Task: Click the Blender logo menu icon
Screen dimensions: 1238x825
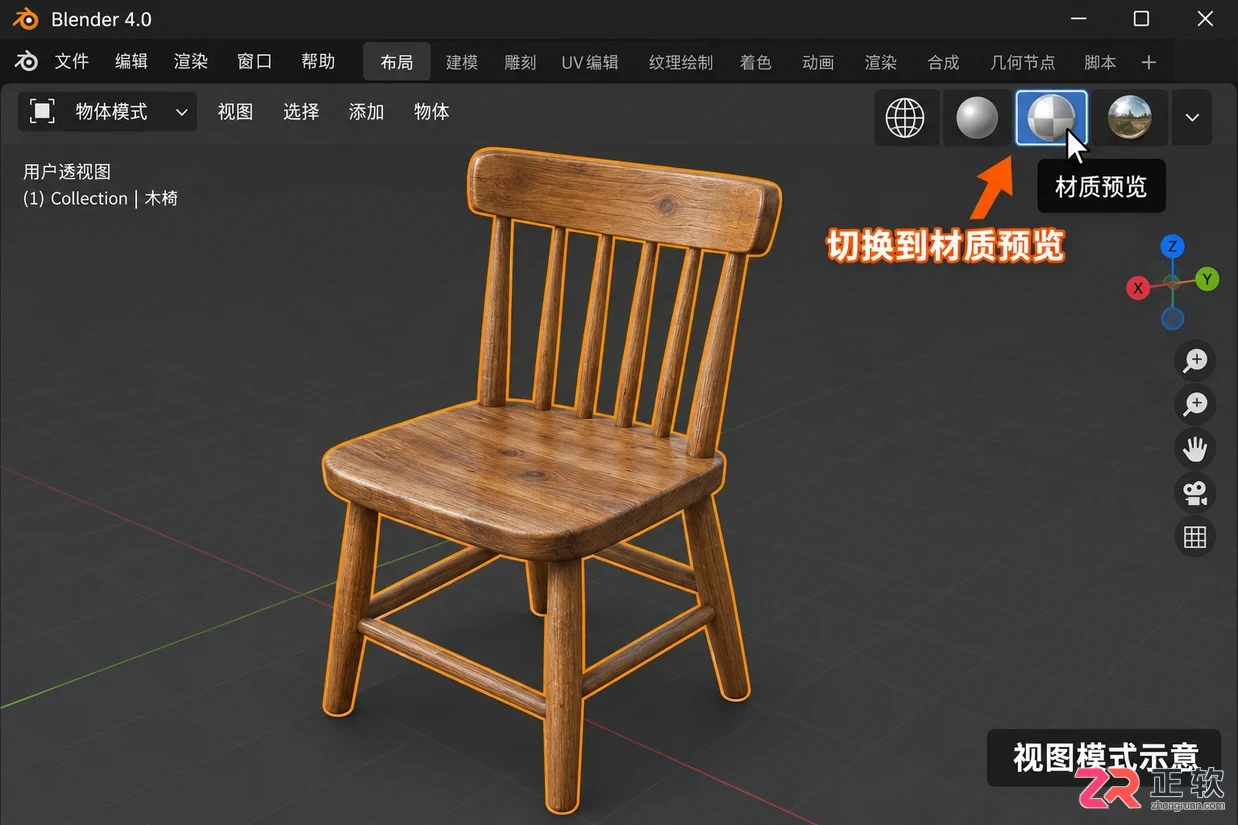Action: (x=27, y=62)
